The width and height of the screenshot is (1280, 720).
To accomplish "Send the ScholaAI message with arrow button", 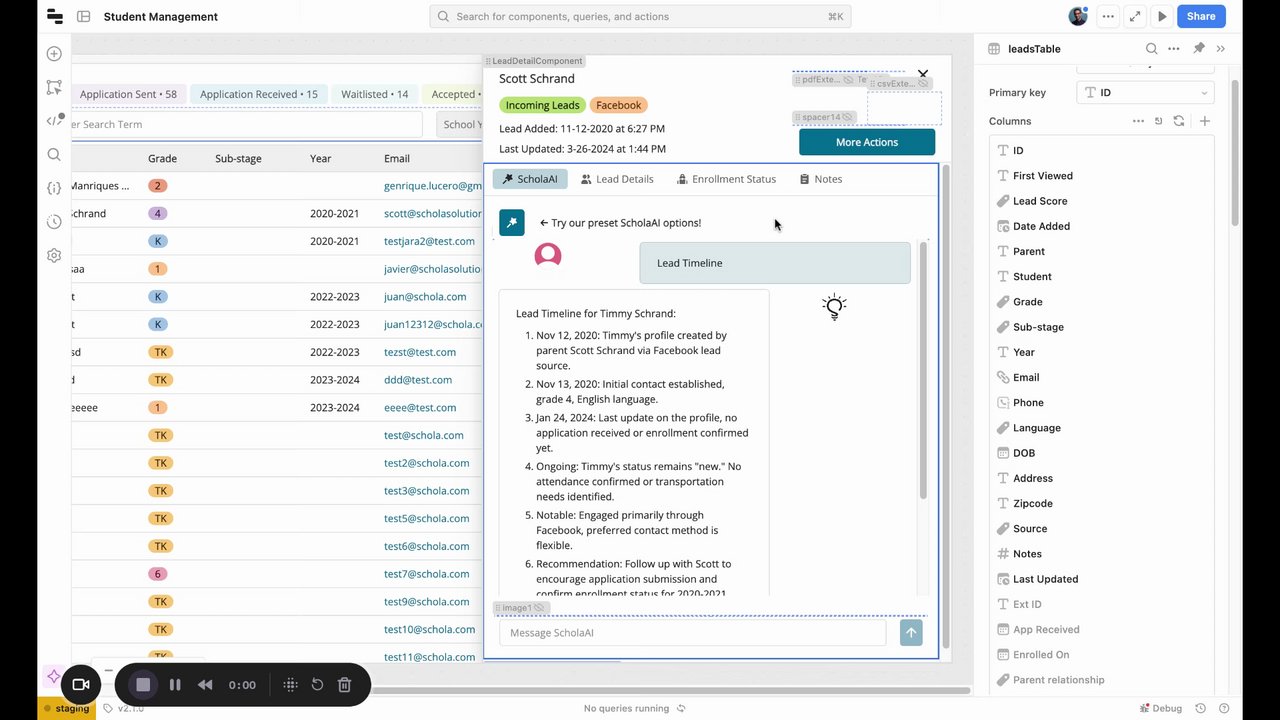I will tap(911, 633).
